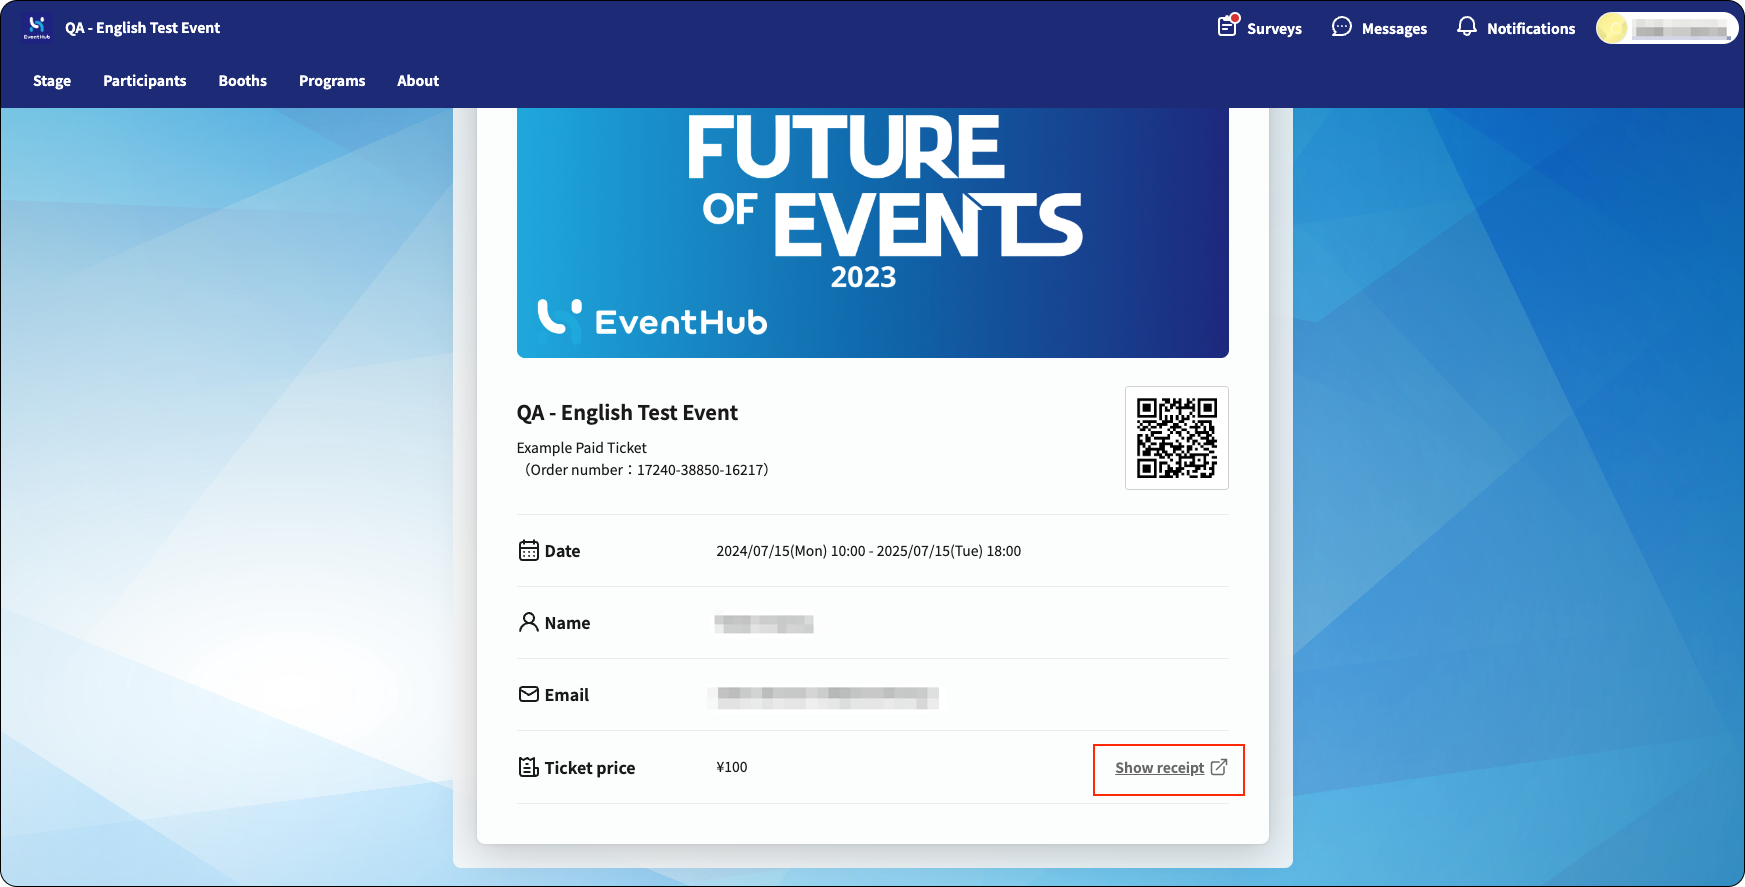Image resolution: width=1745 pixels, height=887 pixels.
Task: Open the Messages speech bubble icon
Action: point(1342,27)
